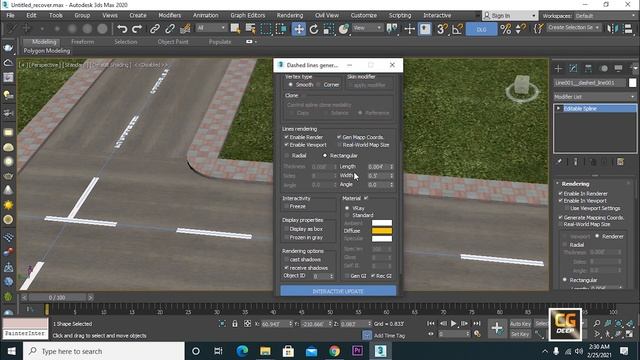Click the Width spinner arrows in dialog

[x=391, y=176]
